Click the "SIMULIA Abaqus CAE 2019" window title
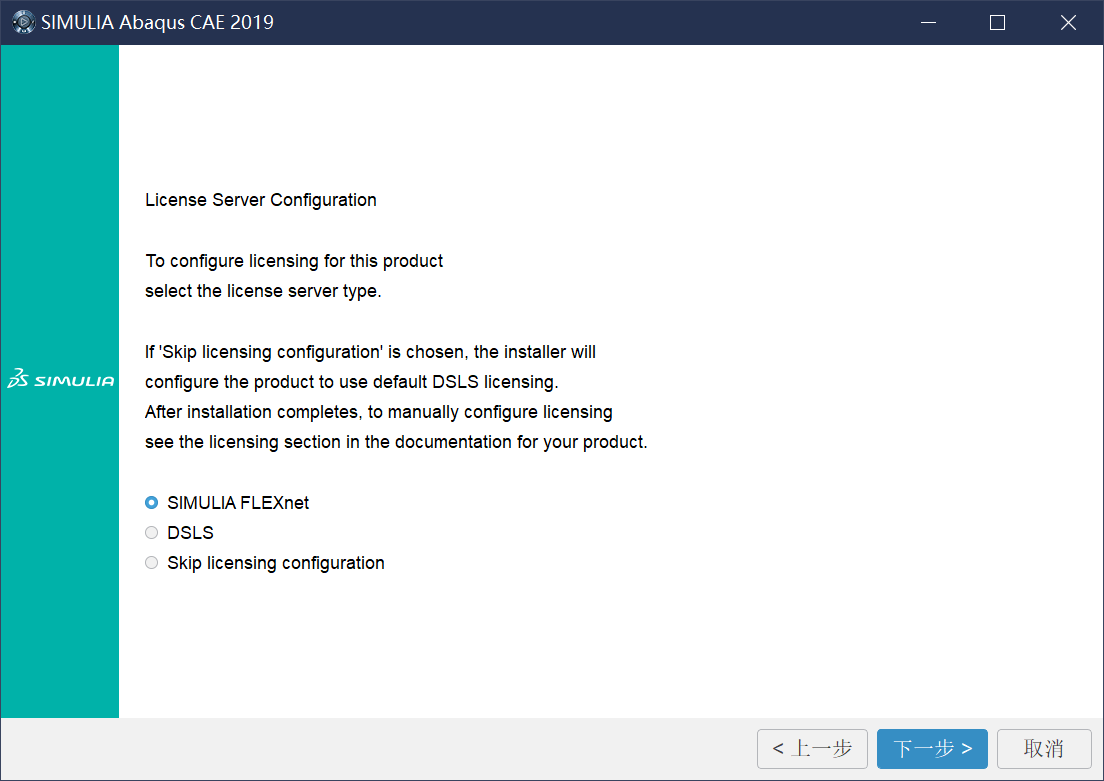The image size is (1104, 781). point(157,22)
